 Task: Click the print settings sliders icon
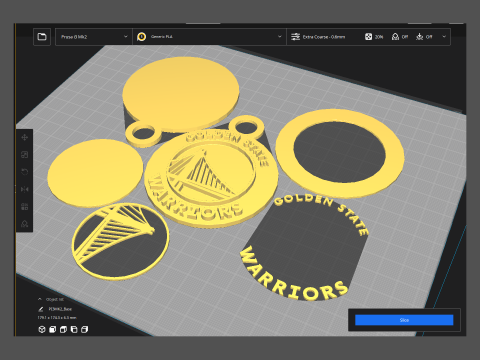point(295,37)
